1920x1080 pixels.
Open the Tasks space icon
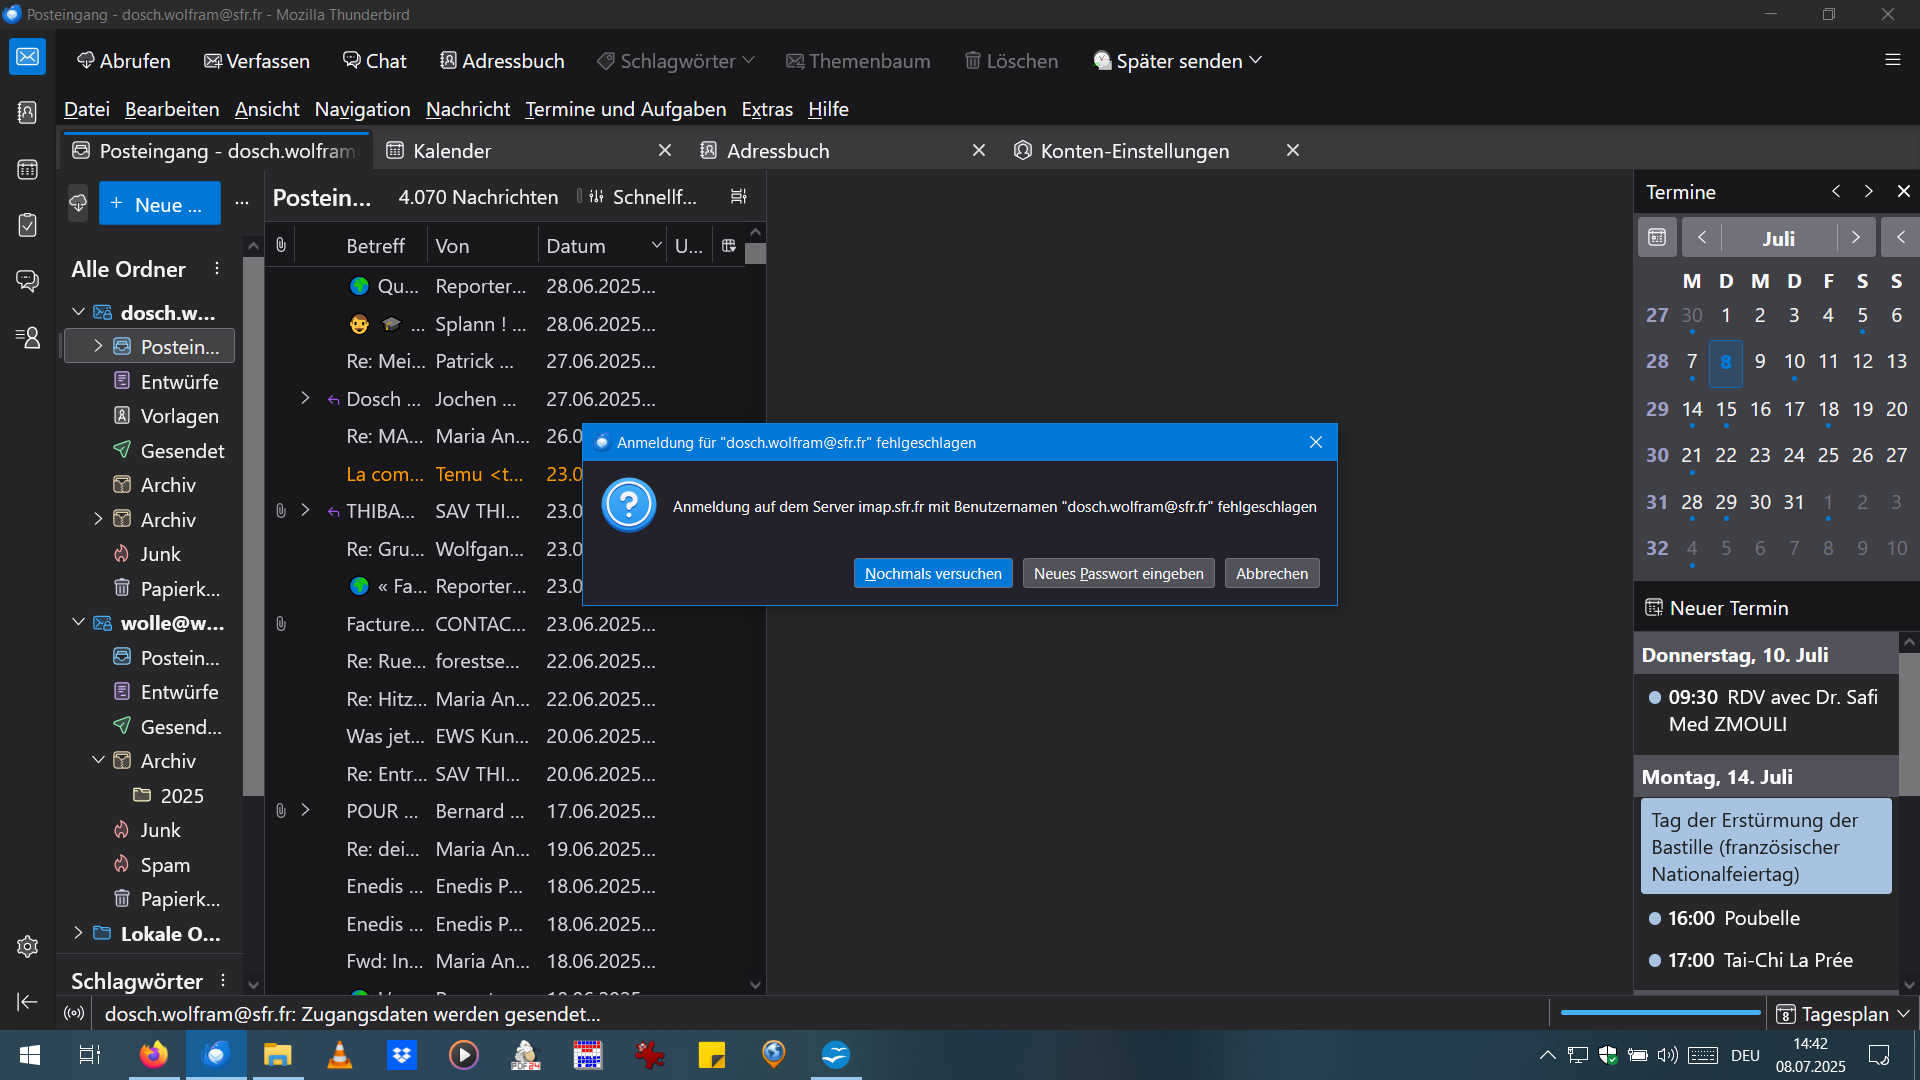tap(27, 225)
